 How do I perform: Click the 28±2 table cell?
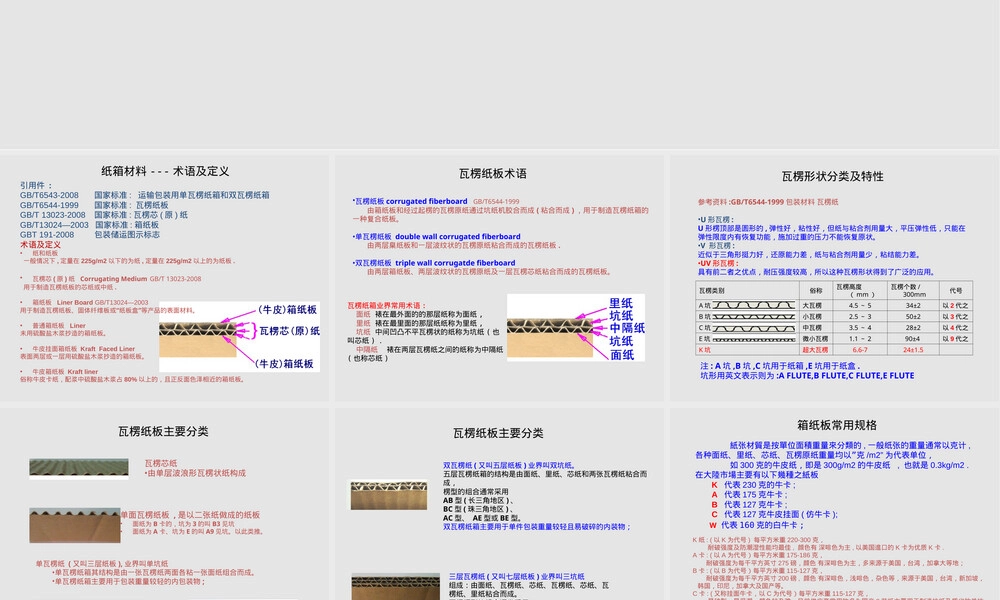click(913, 328)
